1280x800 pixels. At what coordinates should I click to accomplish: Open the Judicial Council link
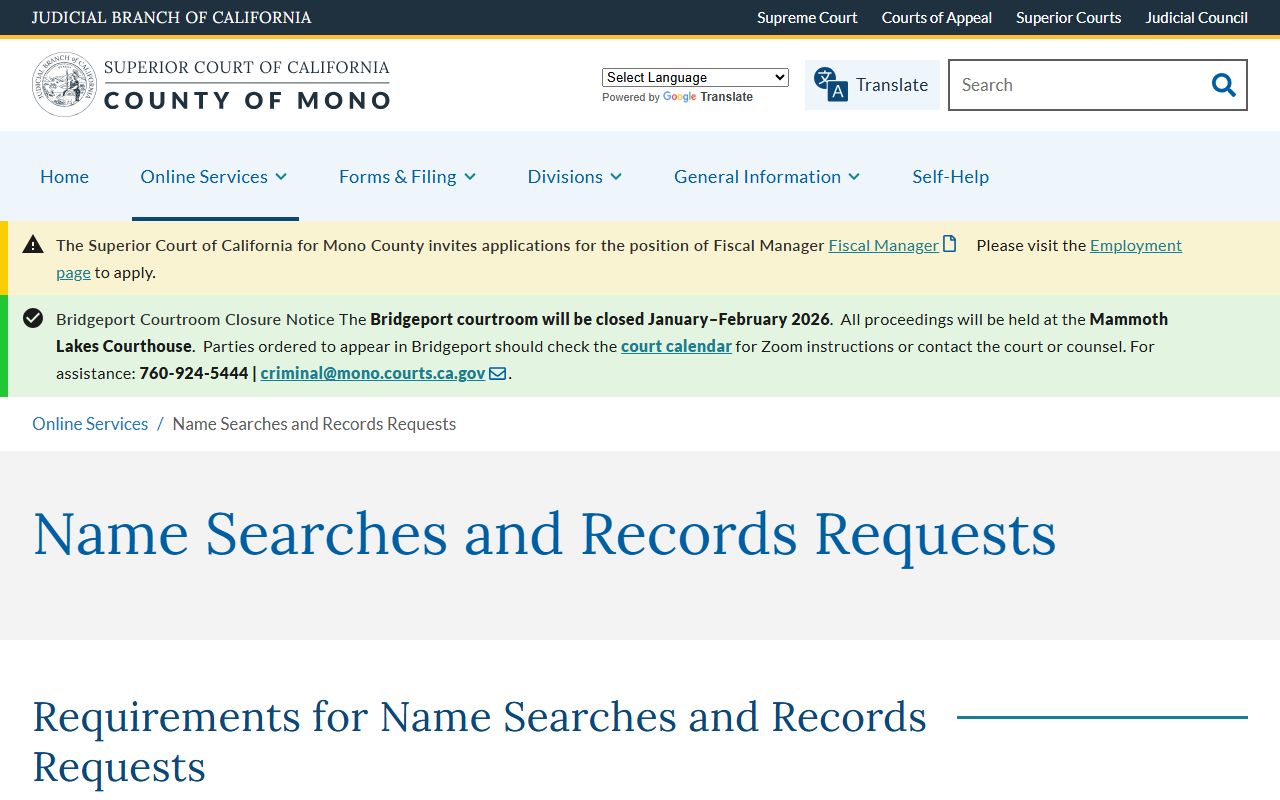[1196, 17]
